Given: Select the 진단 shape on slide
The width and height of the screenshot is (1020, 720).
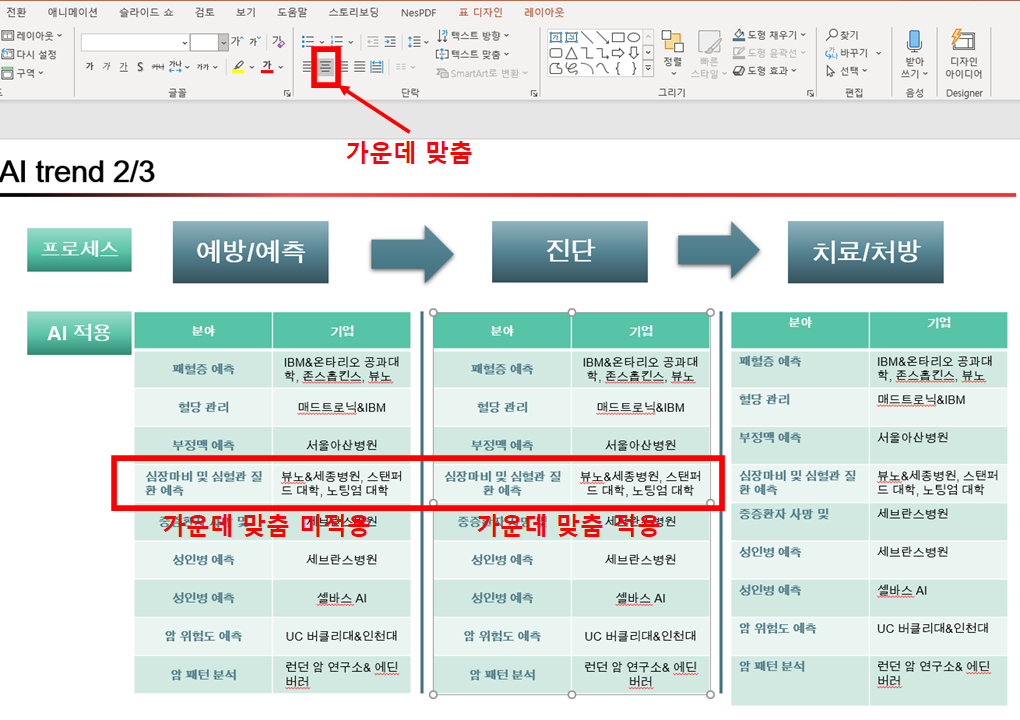Looking at the screenshot, I should (x=570, y=251).
